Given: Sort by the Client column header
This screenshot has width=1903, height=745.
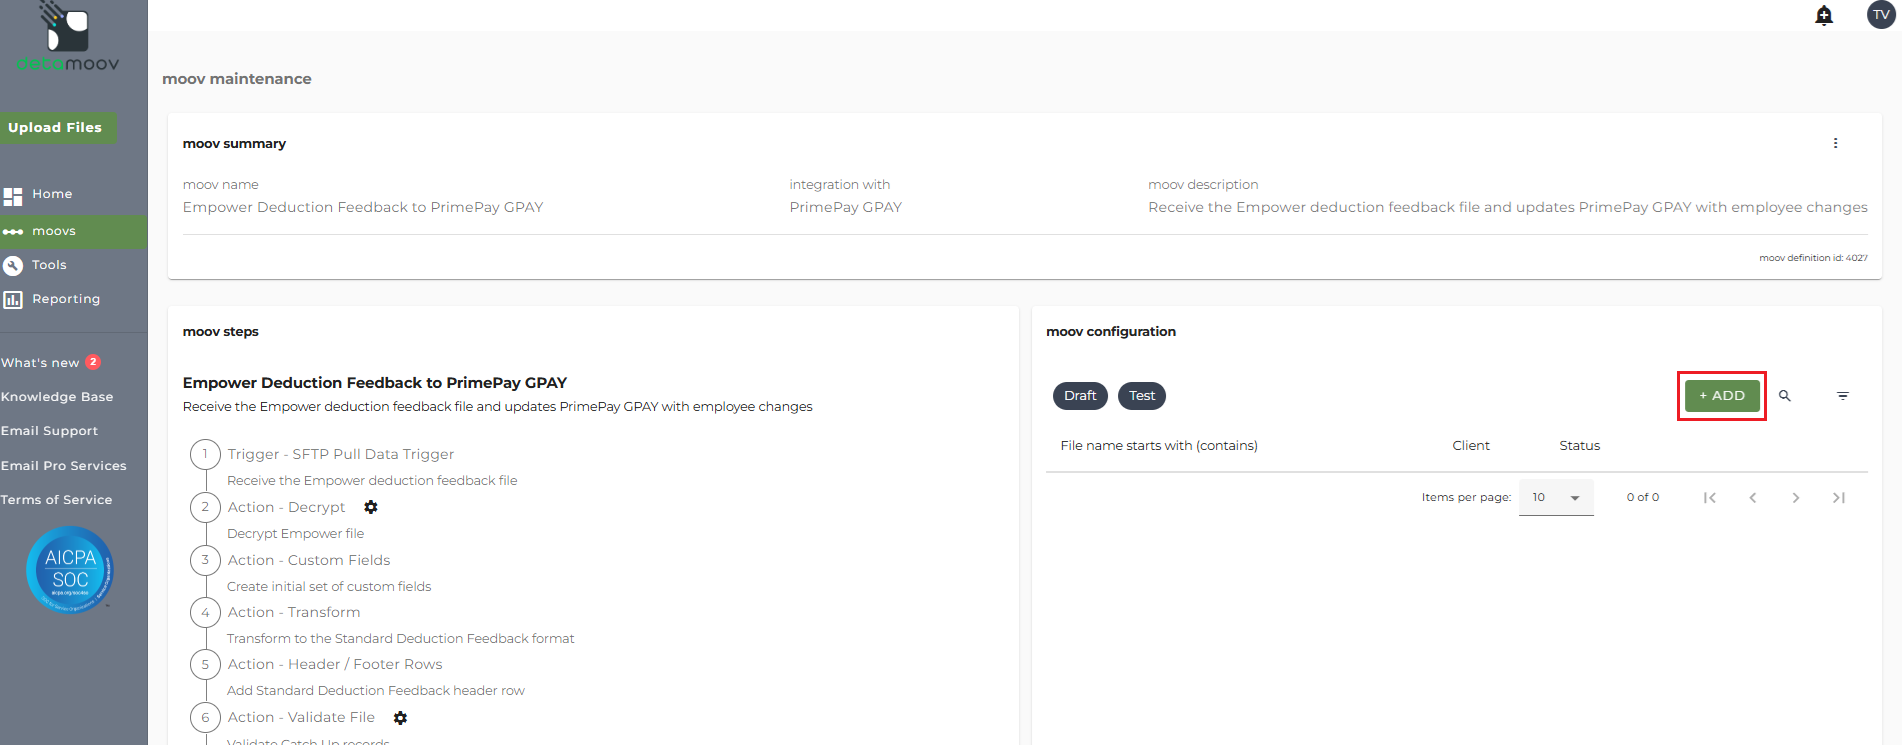Looking at the screenshot, I should tap(1471, 446).
